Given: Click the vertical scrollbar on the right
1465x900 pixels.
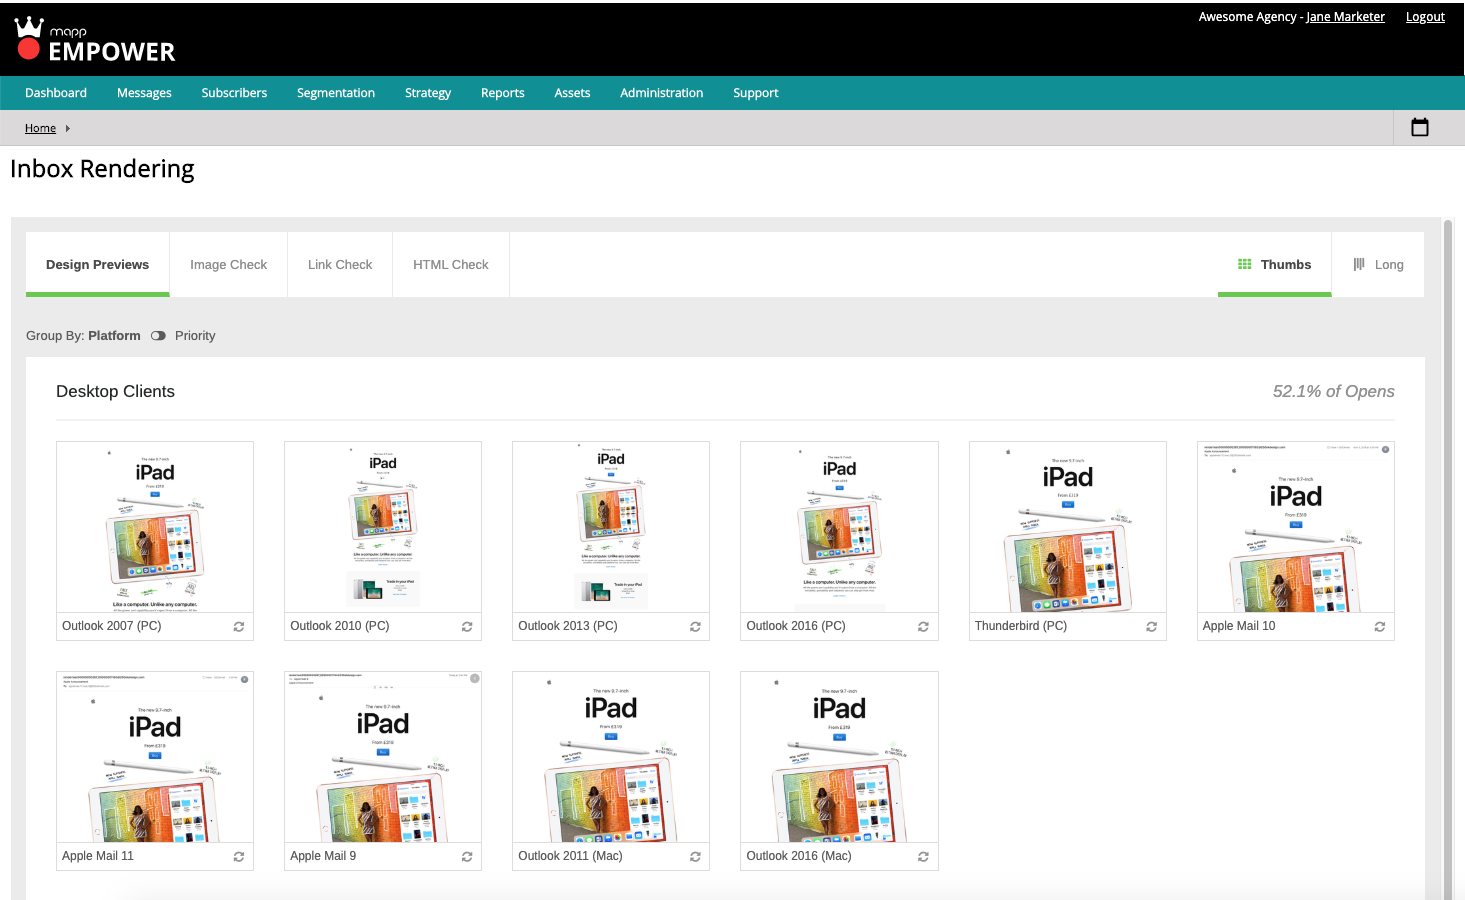Looking at the screenshot, I should [1447, 560].
